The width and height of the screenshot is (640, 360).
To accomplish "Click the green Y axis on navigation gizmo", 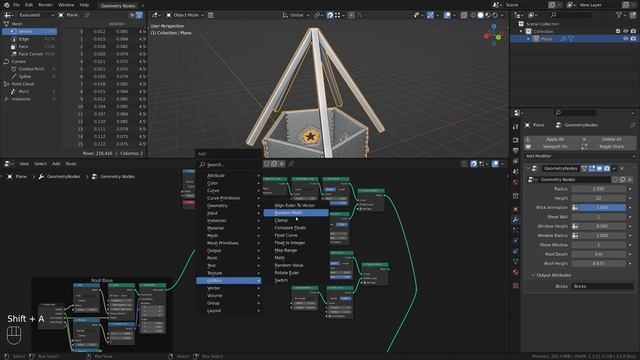I will pos(499,37).
